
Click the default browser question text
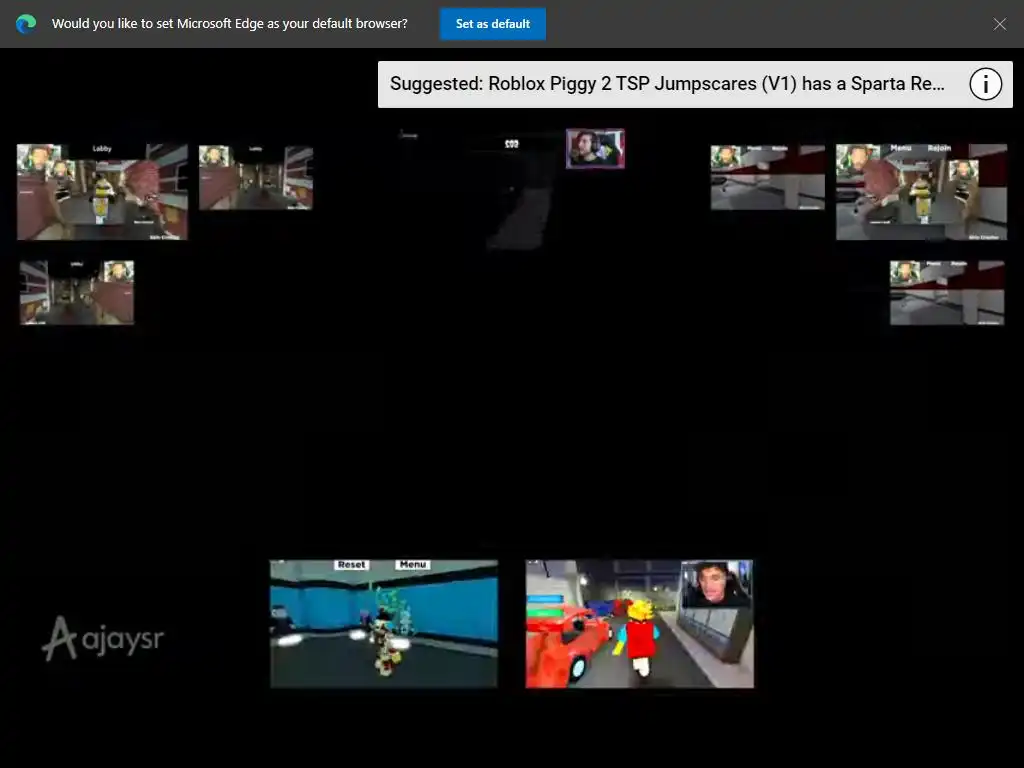coord(229,24)
